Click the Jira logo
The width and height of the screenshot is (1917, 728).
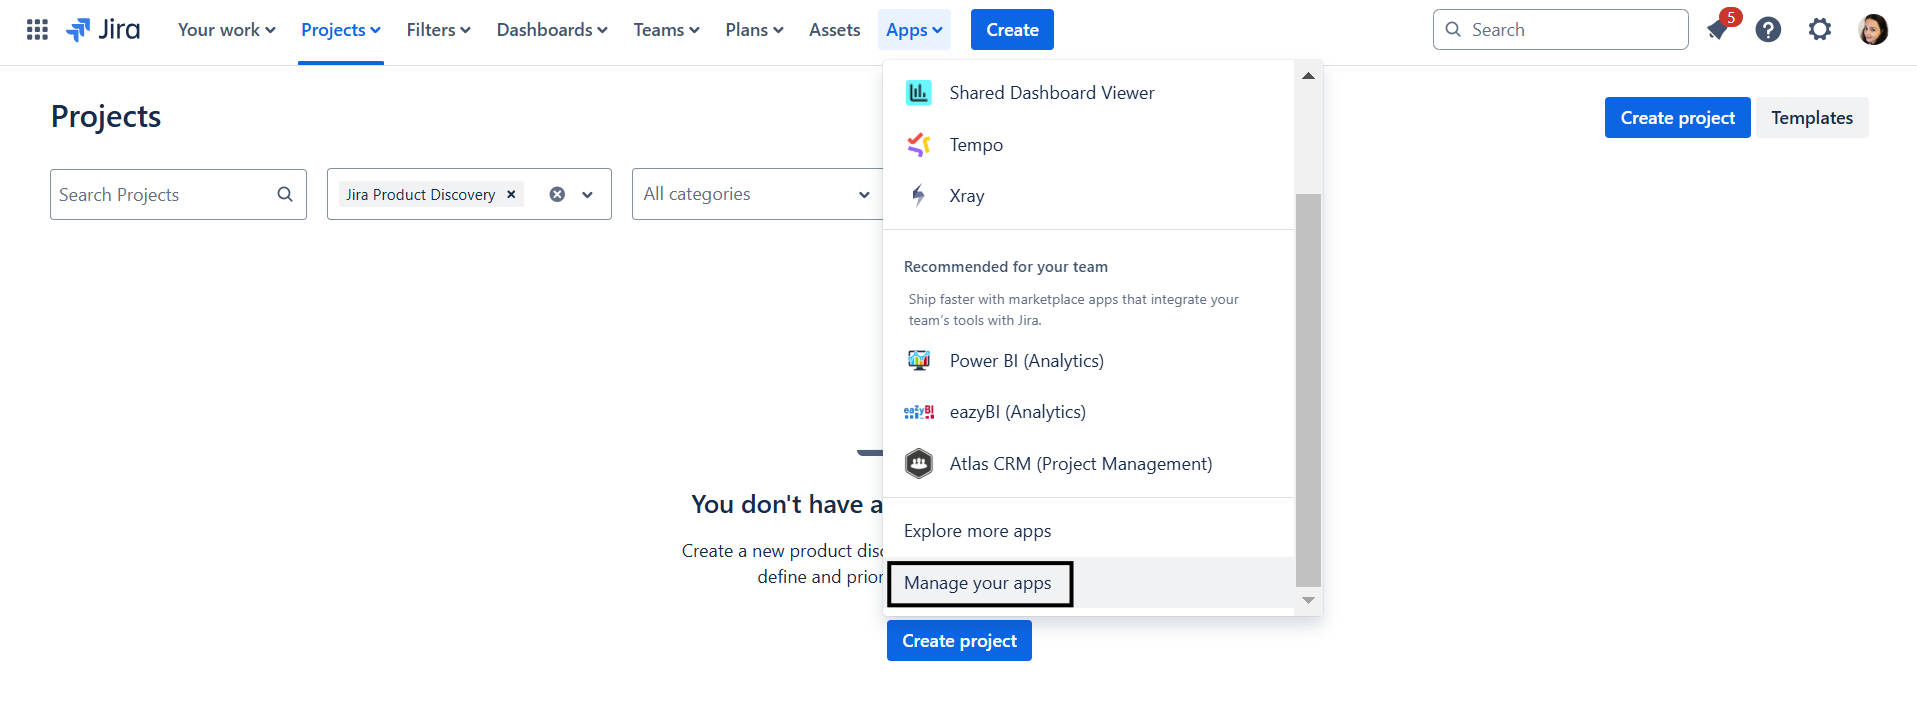pos(103,30)
